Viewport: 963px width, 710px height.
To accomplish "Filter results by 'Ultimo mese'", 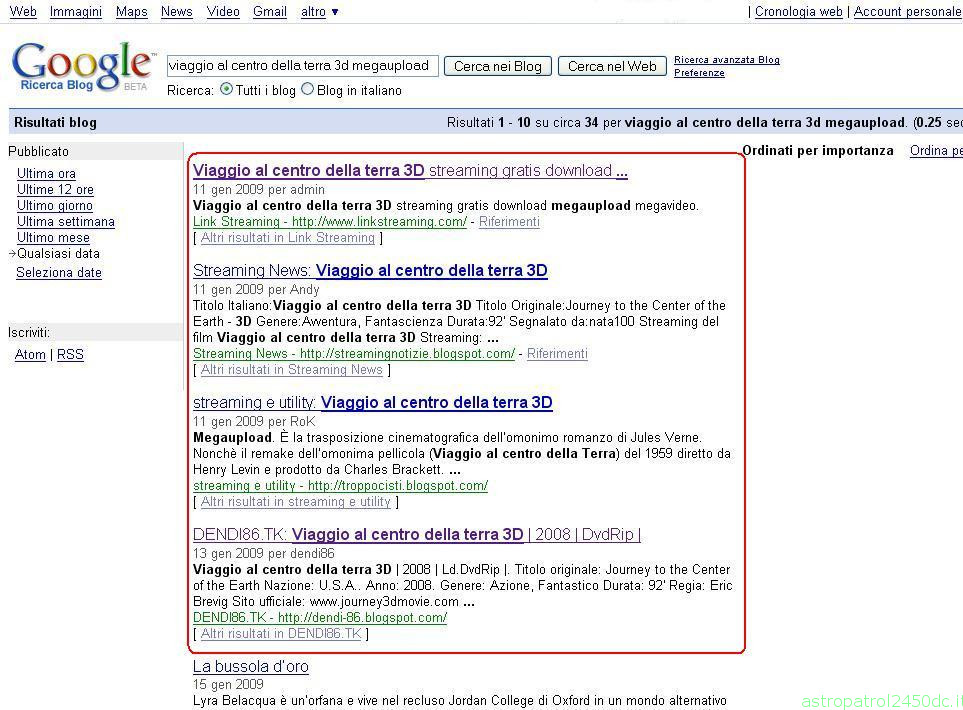I will coord(53,238).
